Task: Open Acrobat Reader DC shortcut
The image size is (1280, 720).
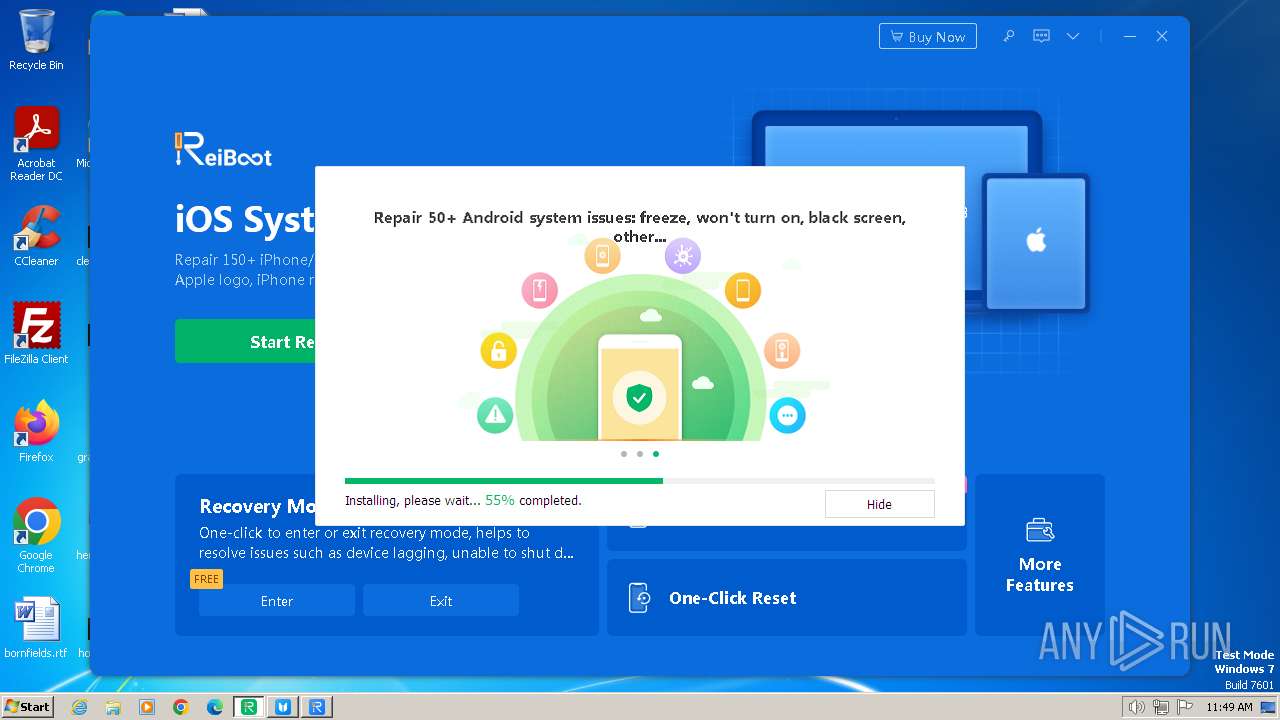Action: pos(36,144)
